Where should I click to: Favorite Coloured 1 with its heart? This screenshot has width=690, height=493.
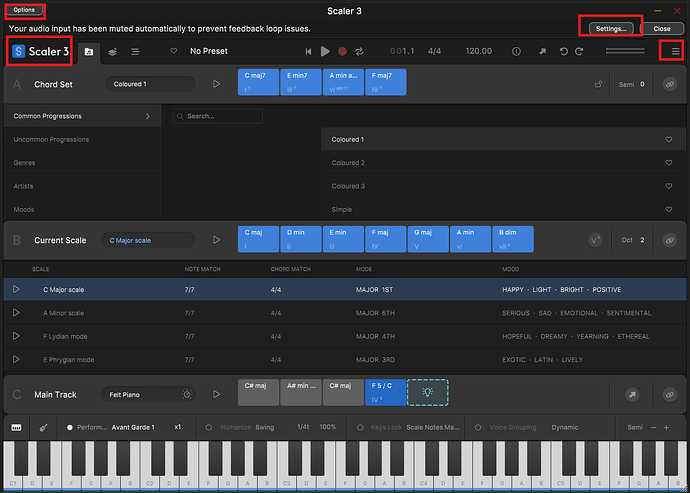(669, 140)
